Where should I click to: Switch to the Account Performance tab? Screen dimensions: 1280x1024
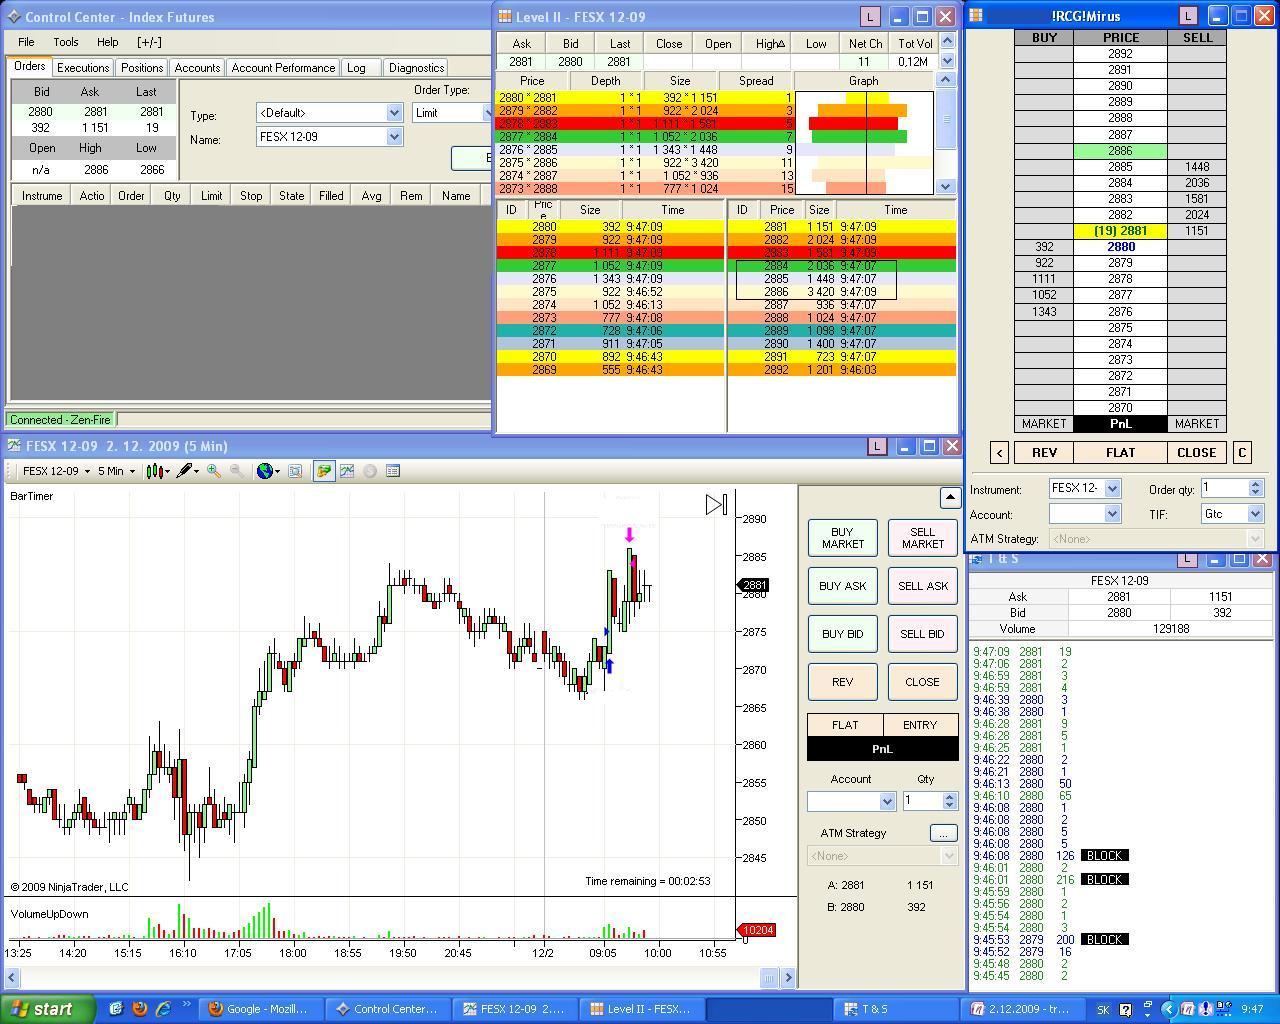(283, 68)
